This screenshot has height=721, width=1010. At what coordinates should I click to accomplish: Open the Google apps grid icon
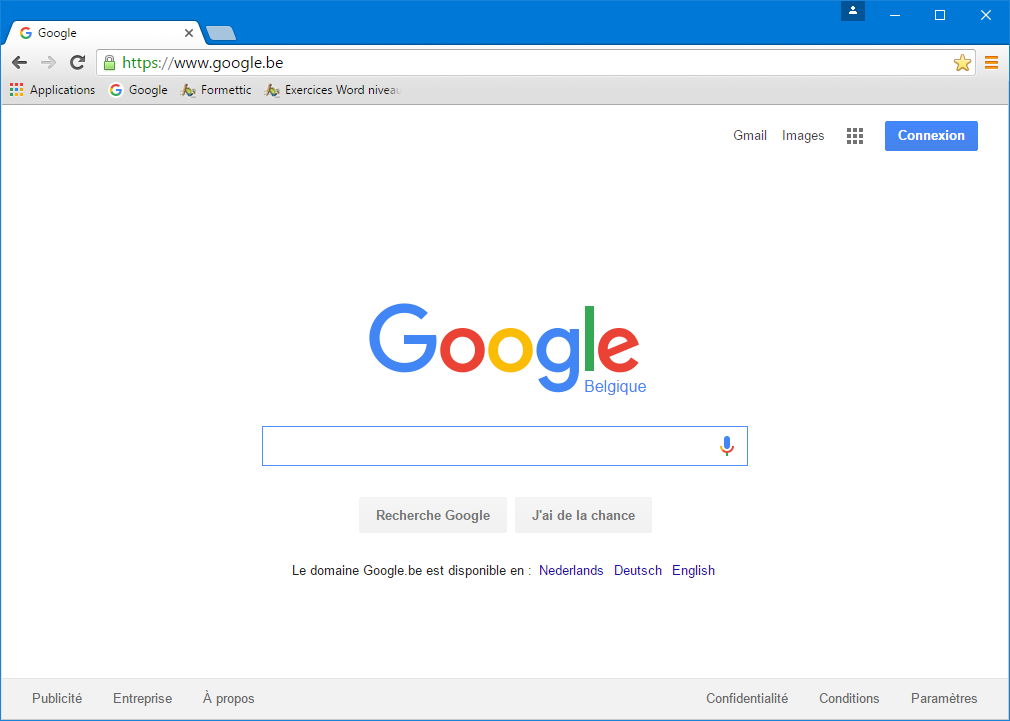[855, 136]
